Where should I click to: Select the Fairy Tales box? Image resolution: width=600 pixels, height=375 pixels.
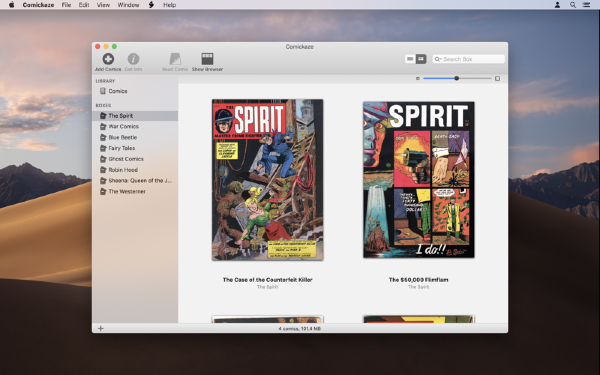135,148
